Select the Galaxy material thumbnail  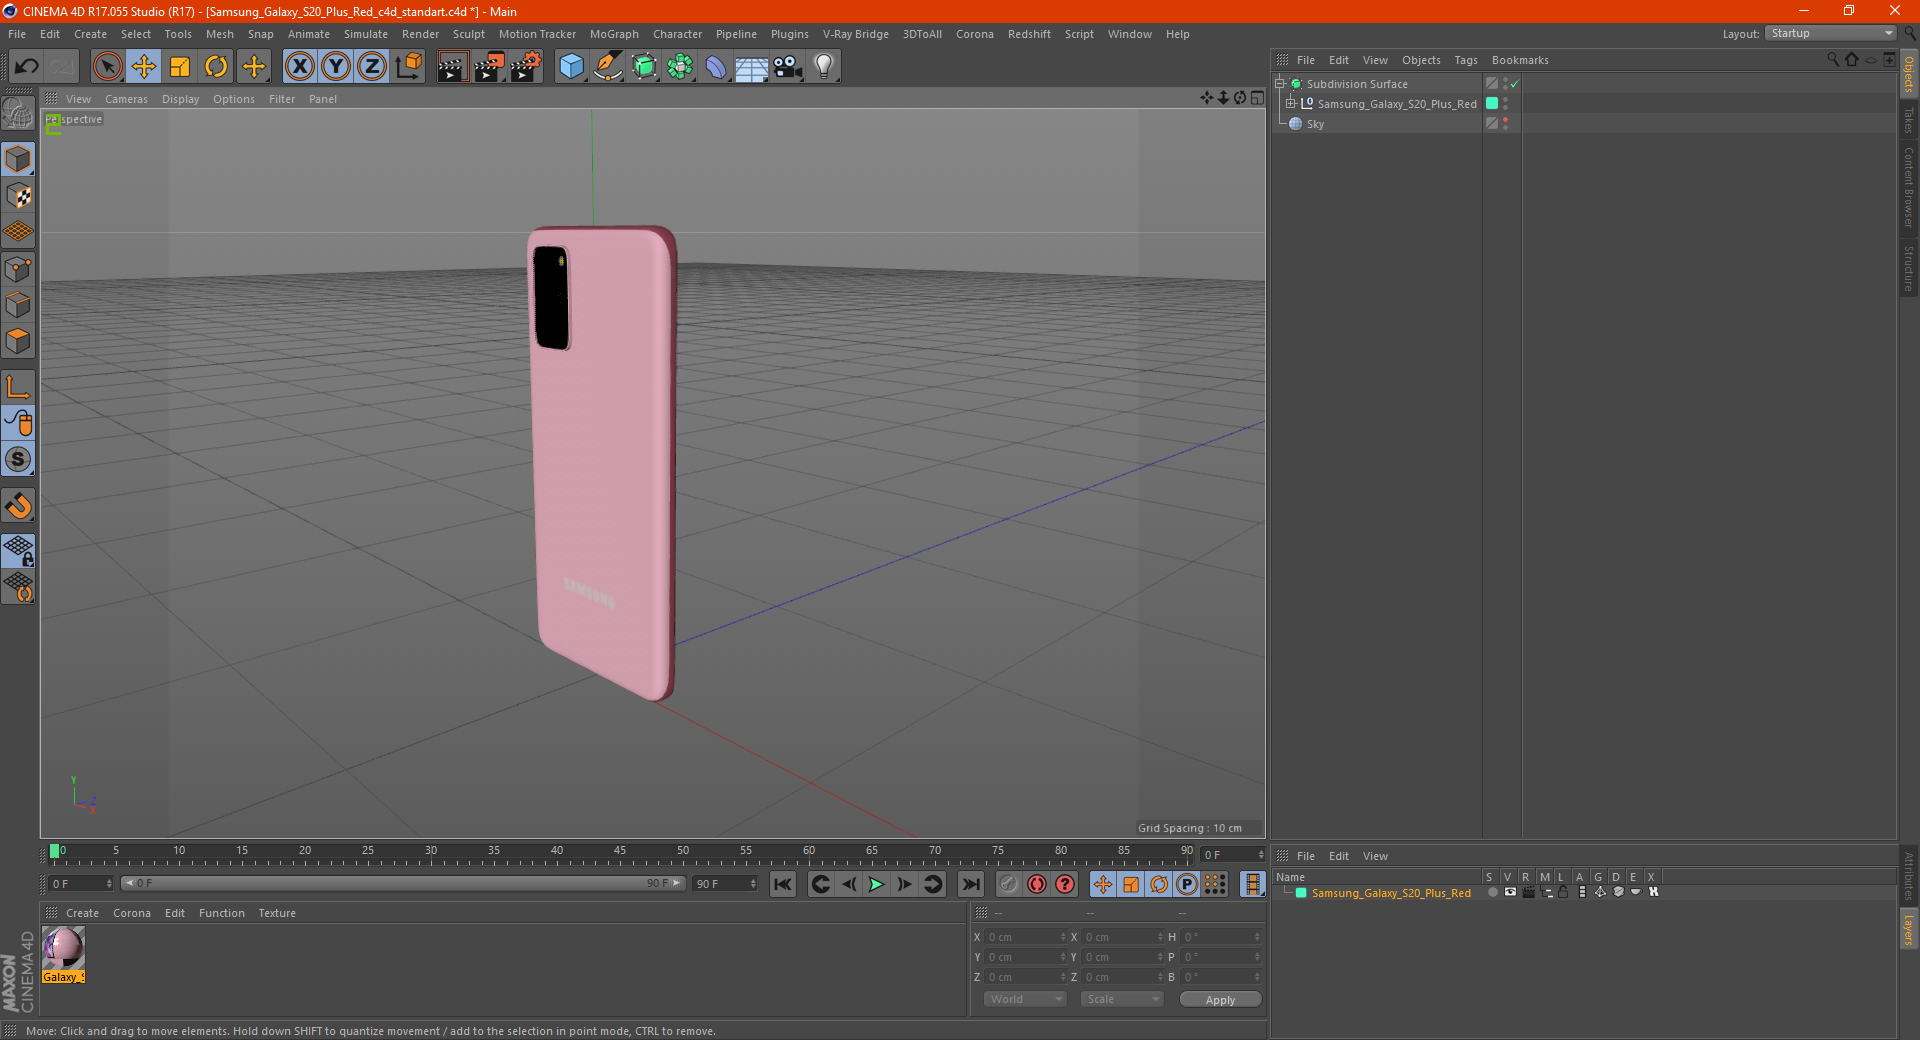coord(63,948)
